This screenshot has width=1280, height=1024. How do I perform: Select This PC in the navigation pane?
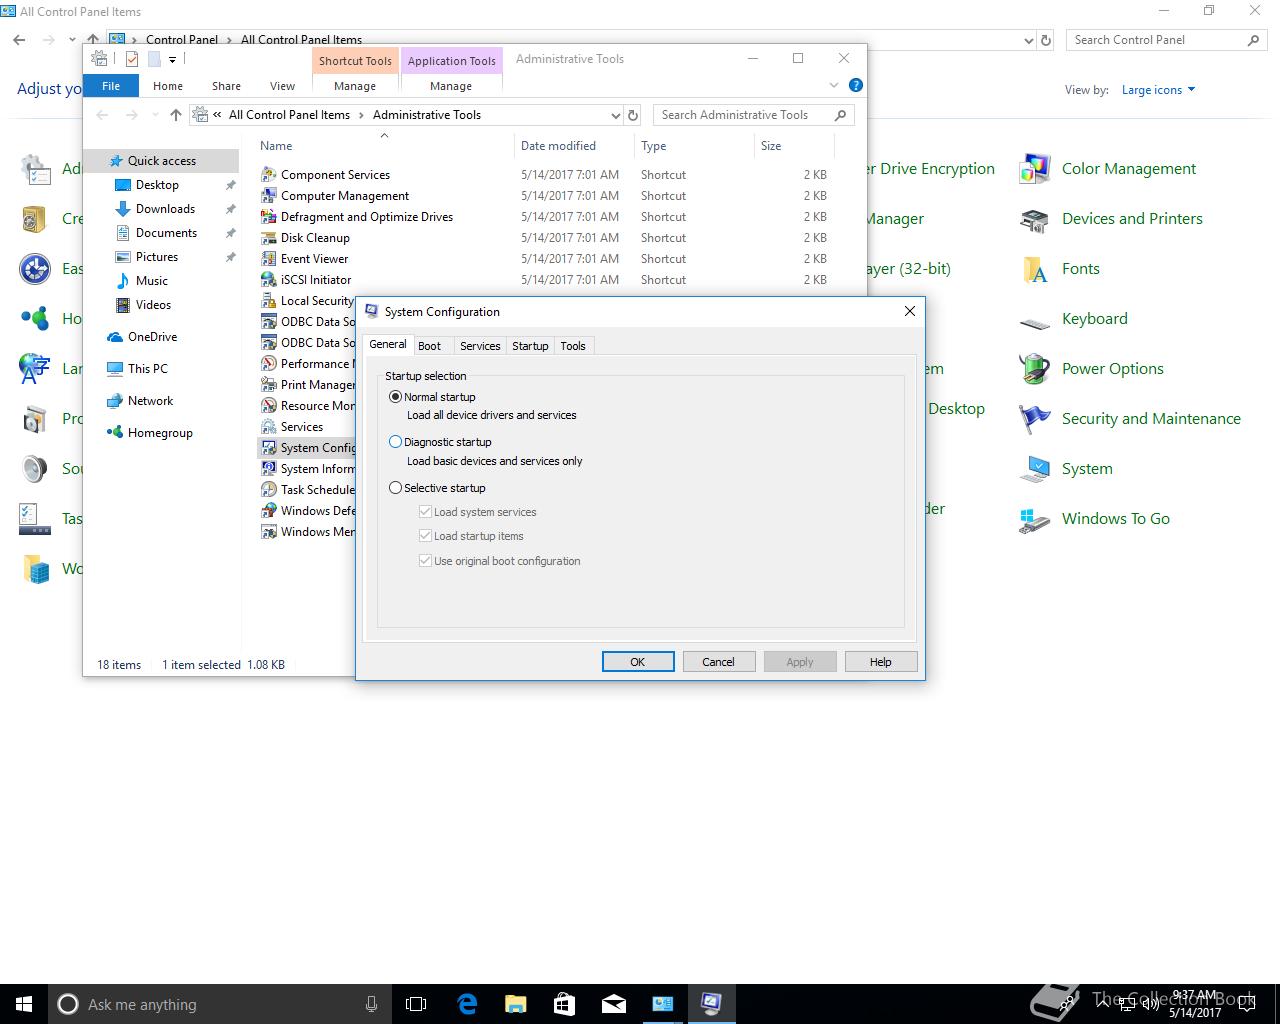(x=148, y=369)
